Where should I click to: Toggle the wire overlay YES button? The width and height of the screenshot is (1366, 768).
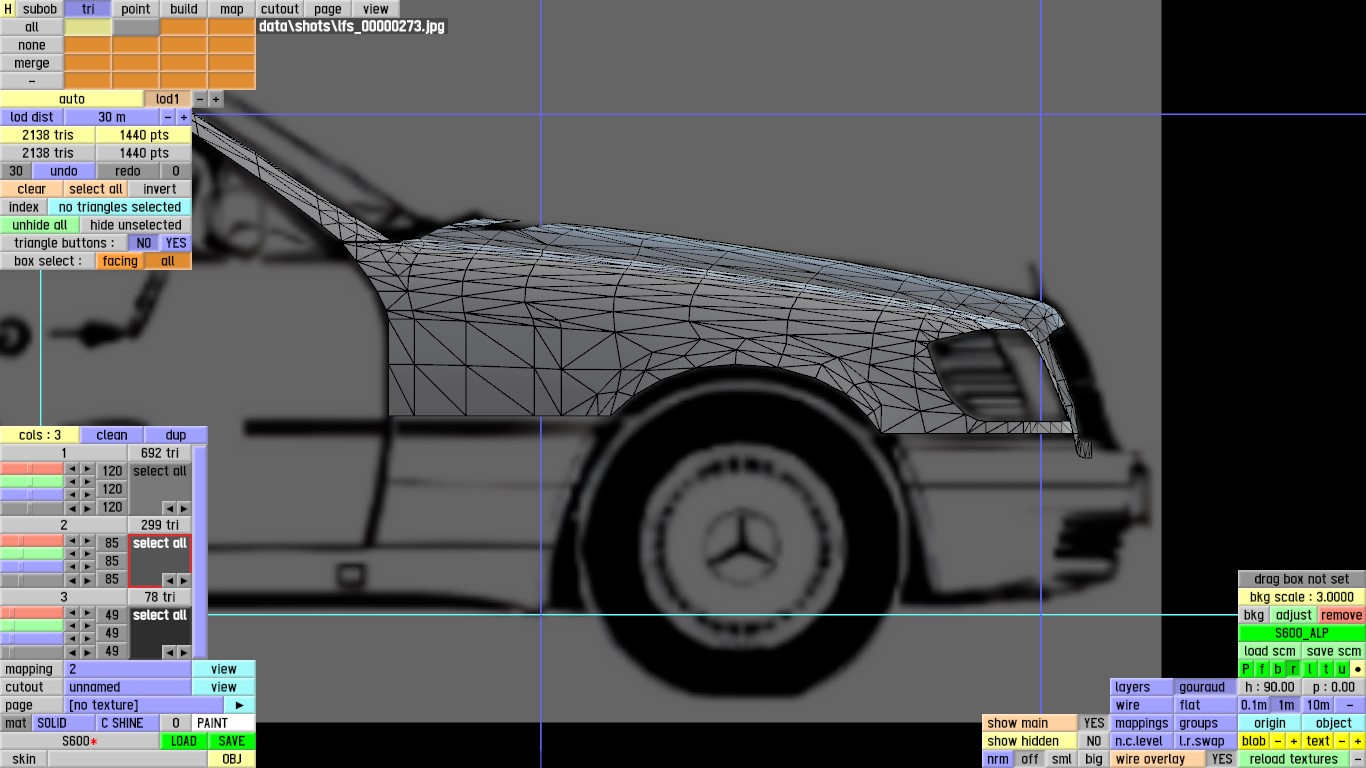pyautogui.click(x=1222, y=759)
